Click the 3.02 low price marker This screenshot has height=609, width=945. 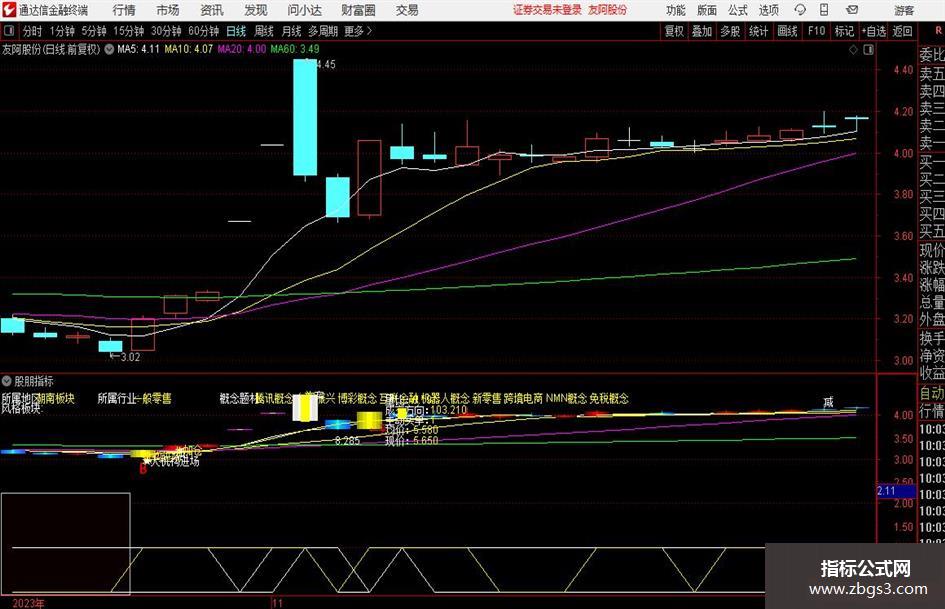point(125,356)
